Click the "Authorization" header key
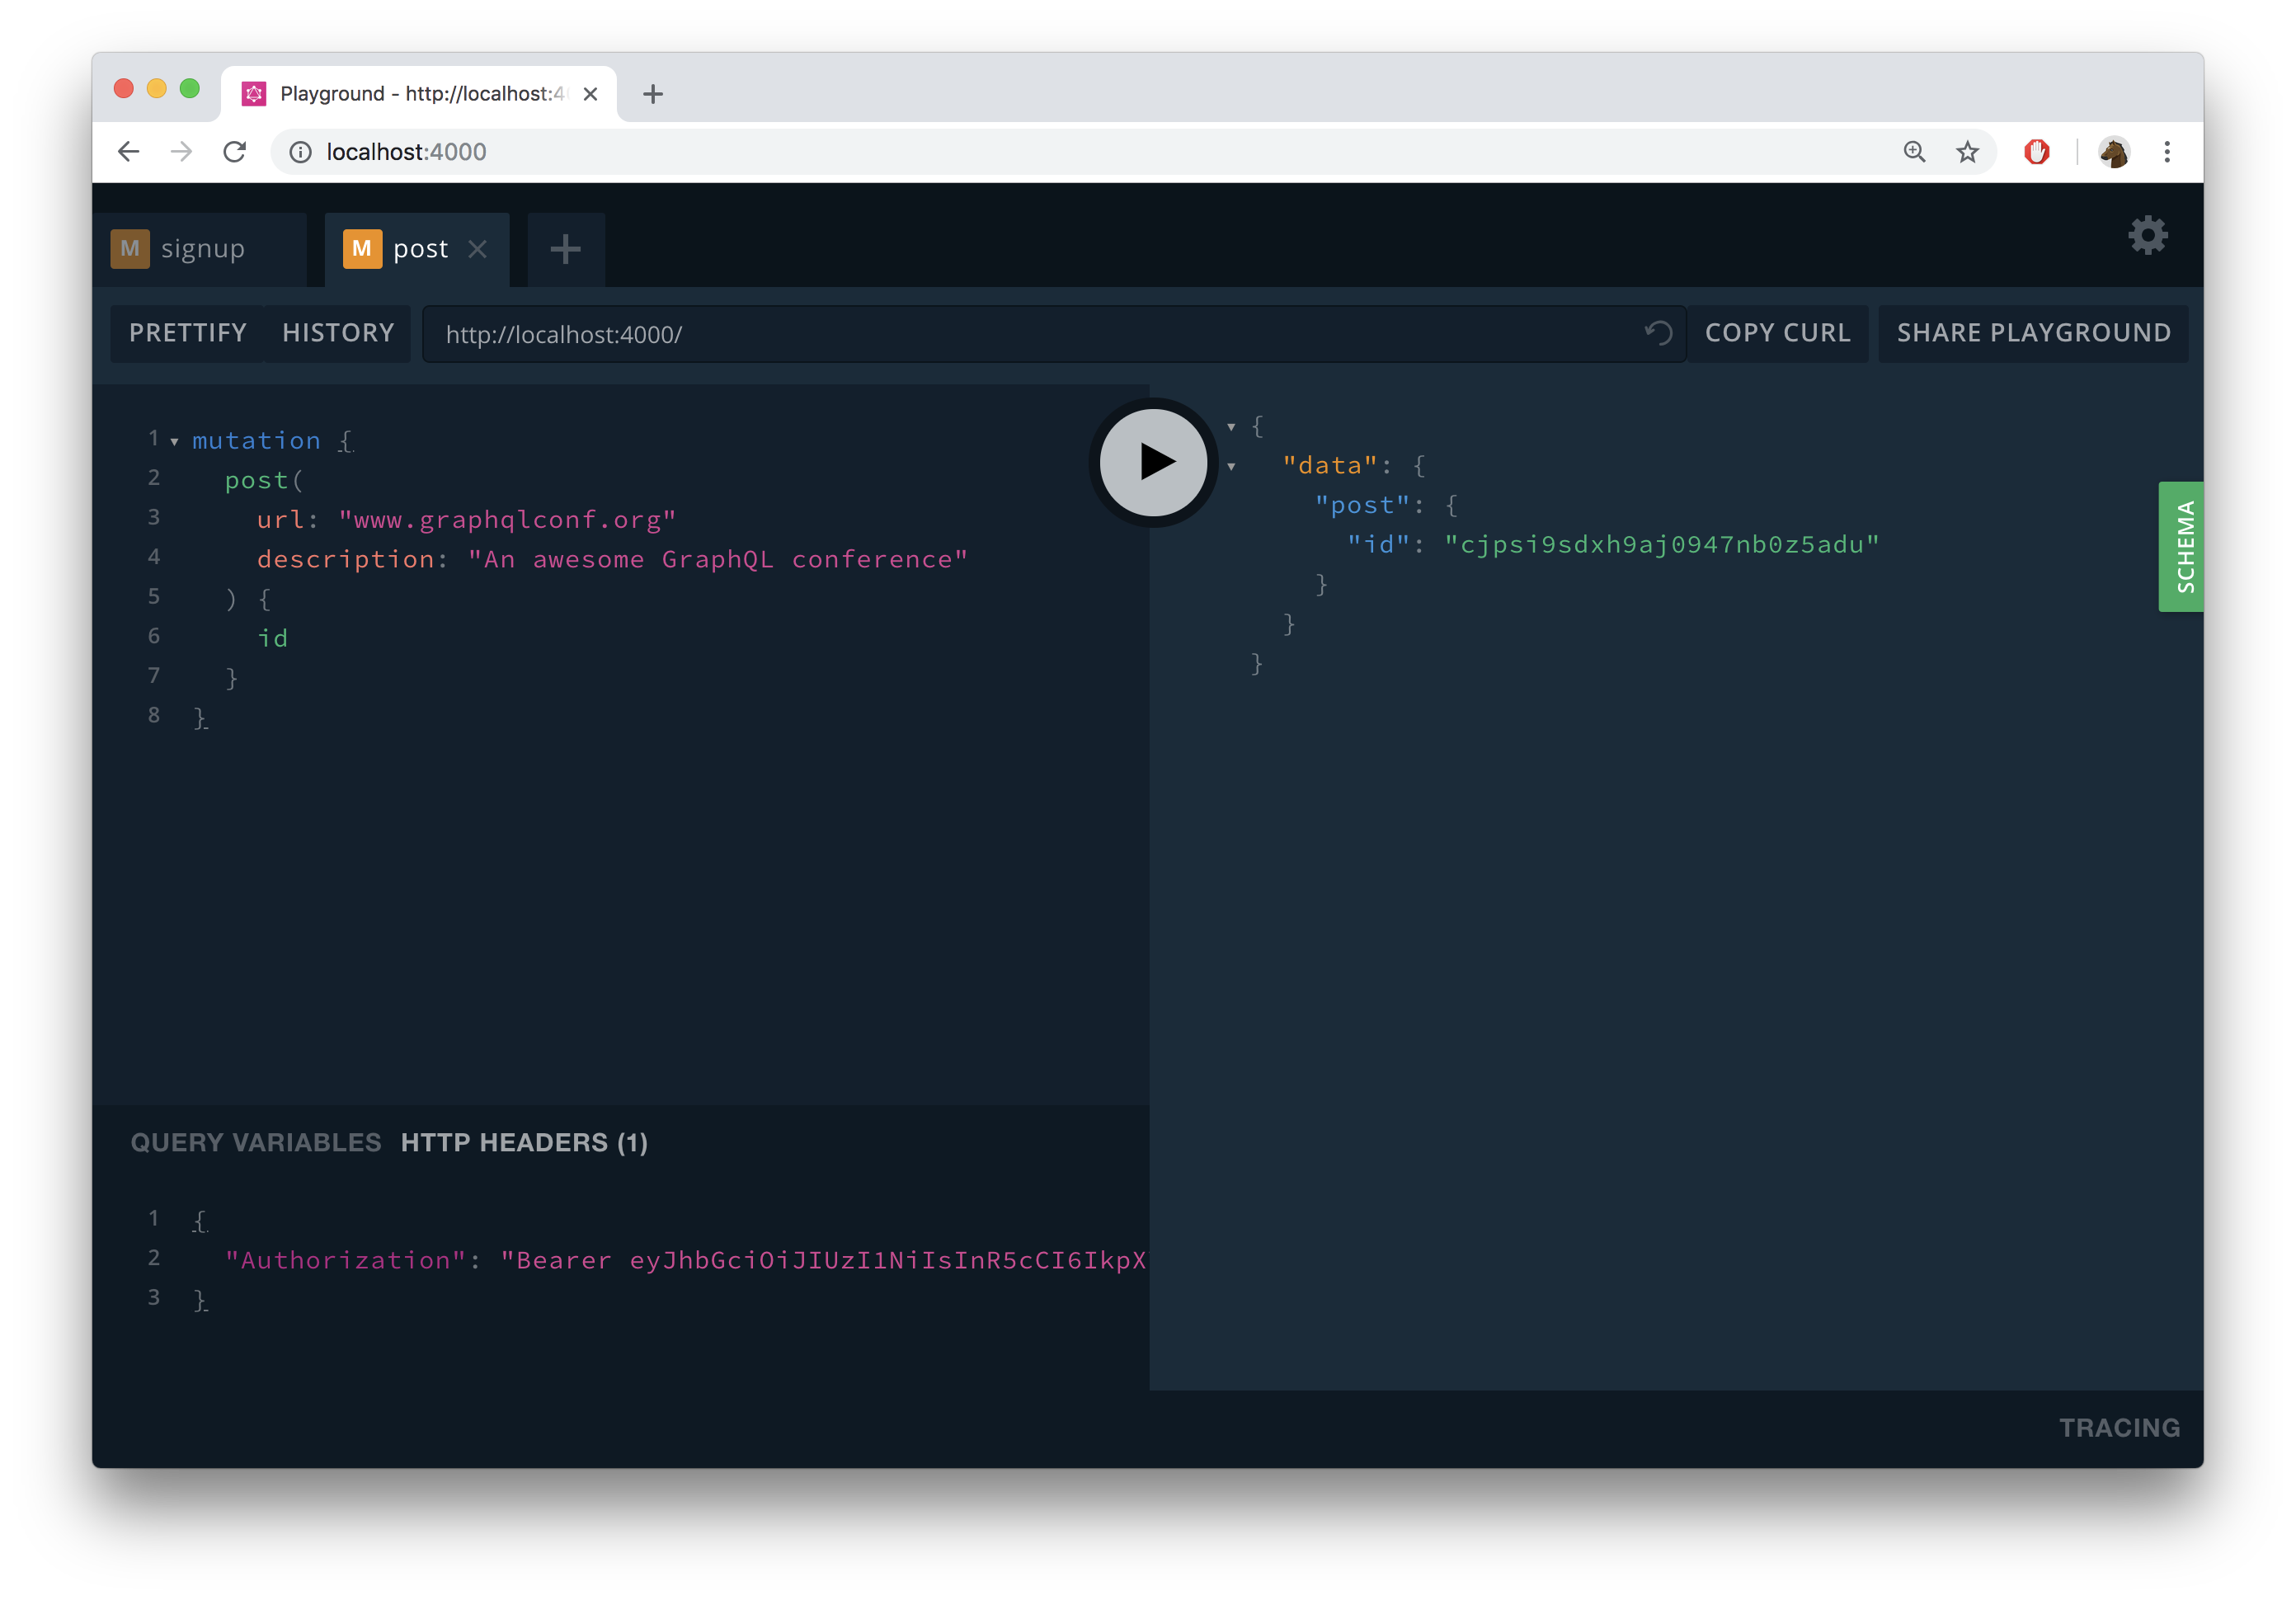The height and width of the screenshot is (1600, 2296). (345, 1260)
